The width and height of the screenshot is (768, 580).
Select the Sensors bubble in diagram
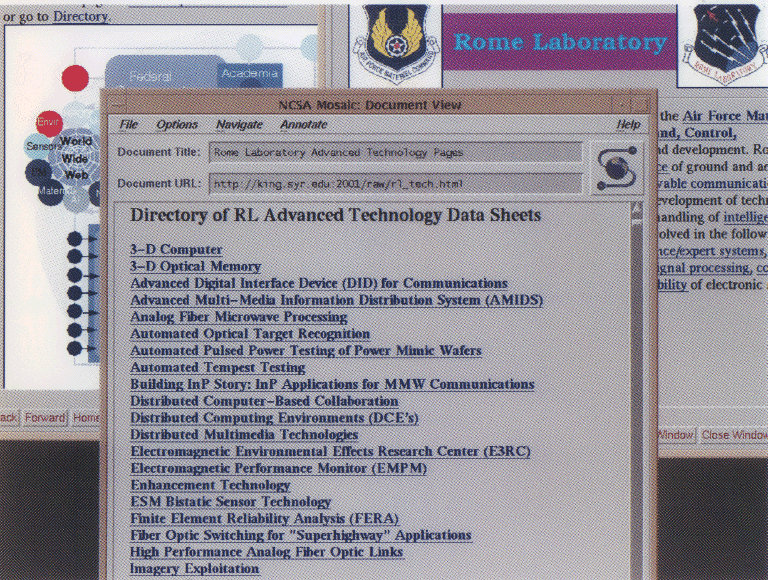pos(41,146)
